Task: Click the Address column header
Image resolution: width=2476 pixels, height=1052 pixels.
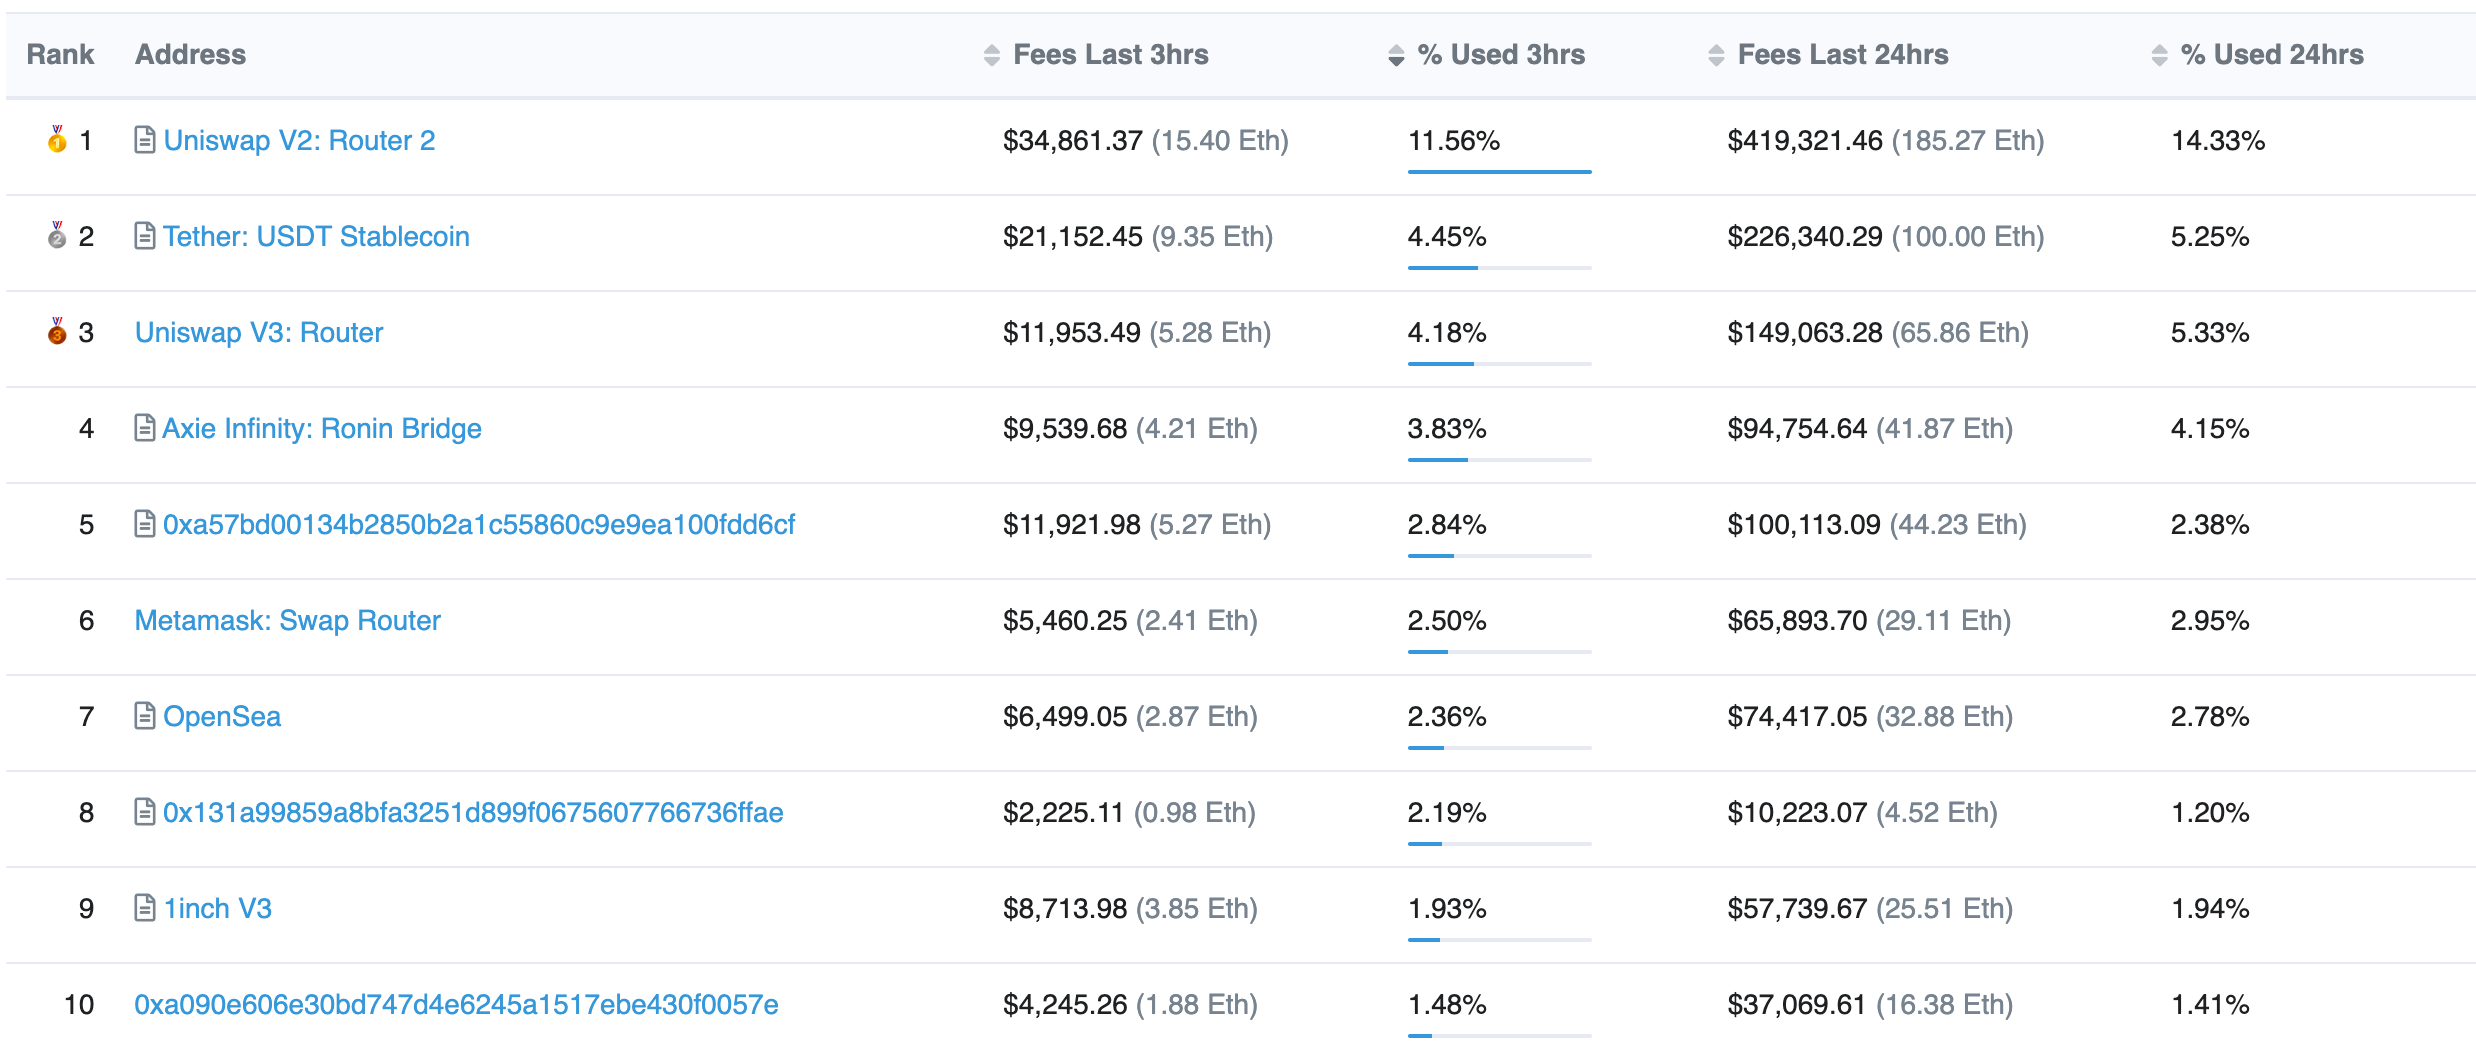Action: point(190,55)
